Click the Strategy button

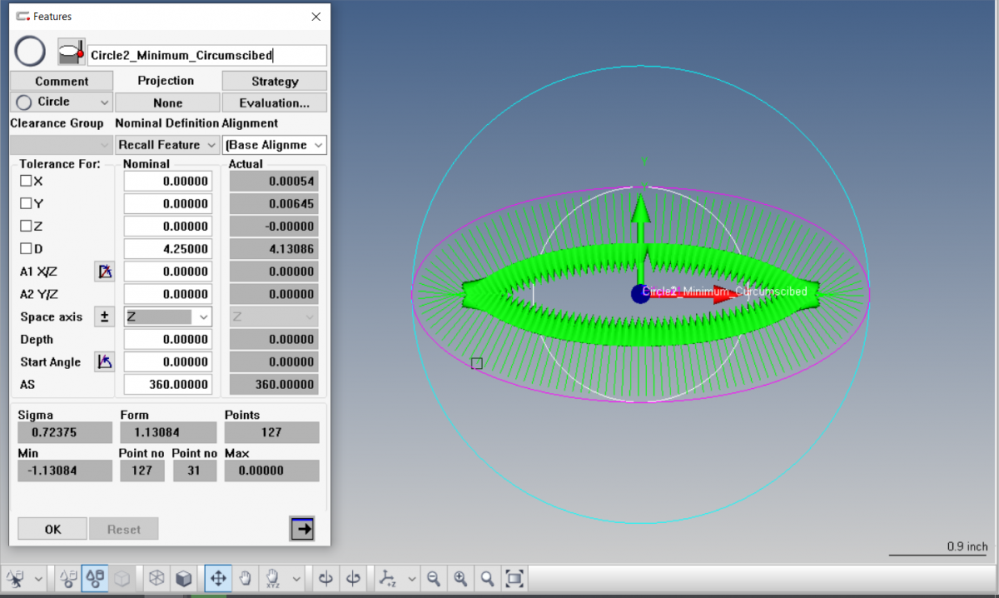[274, 81]
